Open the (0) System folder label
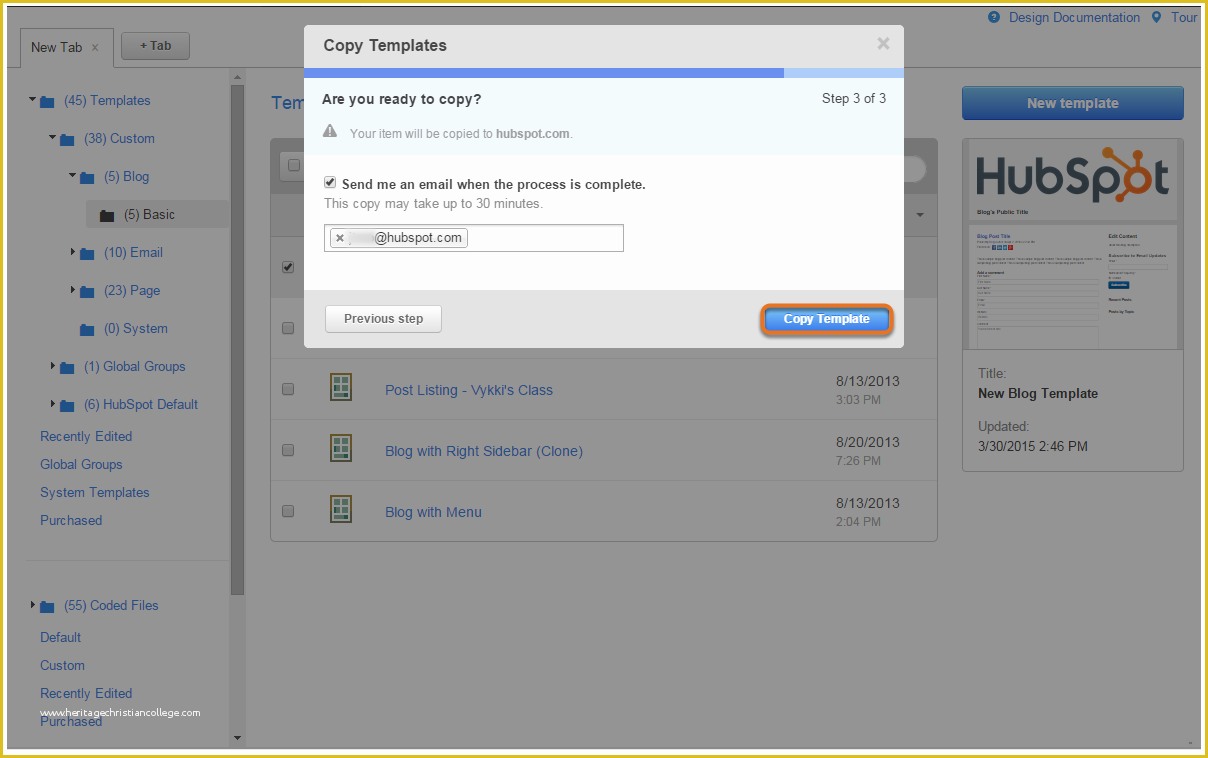This screenshot has width=1208, height=758. [x=136, y=328]
